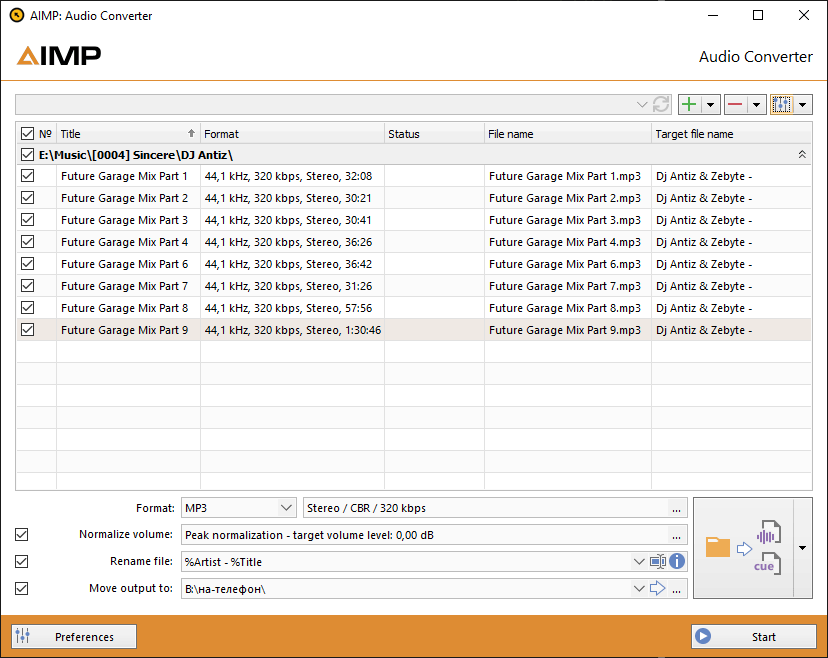Screen dimensions: 828x658
Task: Expand the Rename file template dropdown
Action: (x=638, y=562)
